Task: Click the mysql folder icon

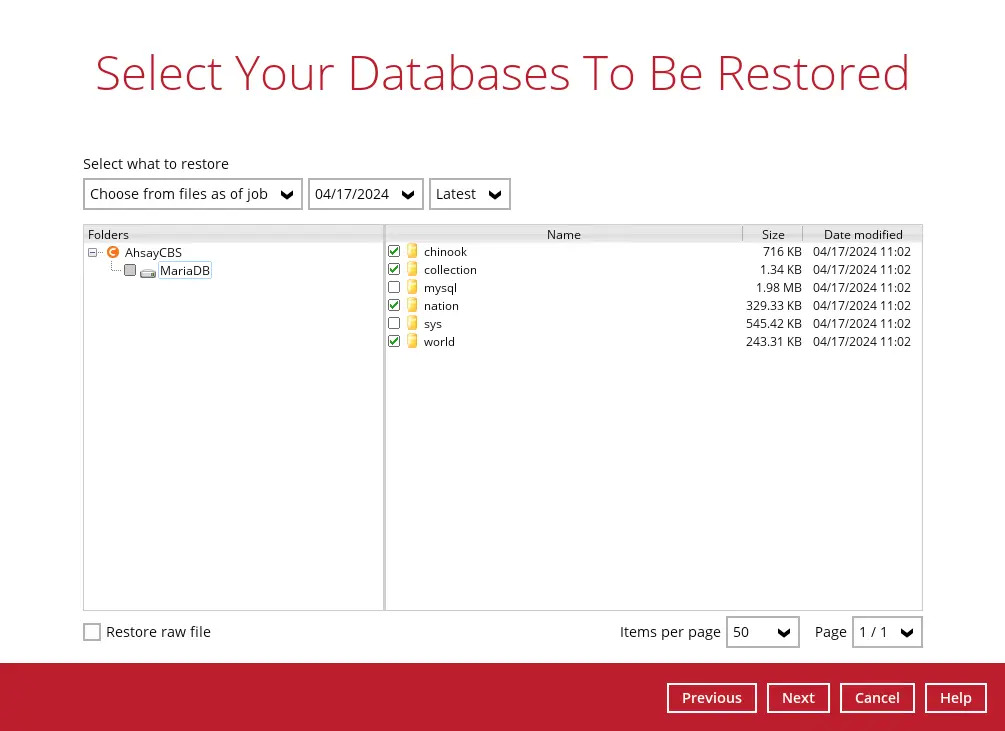Action: click(412, 288)
